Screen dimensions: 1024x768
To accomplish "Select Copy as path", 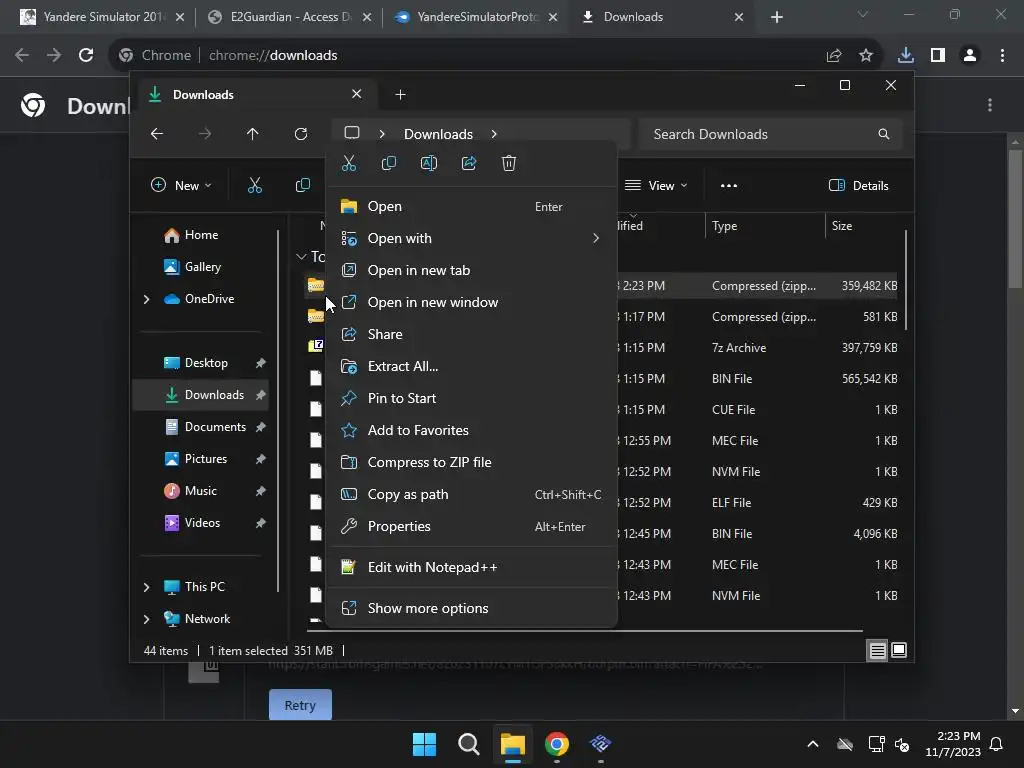I will coord(471,494).
